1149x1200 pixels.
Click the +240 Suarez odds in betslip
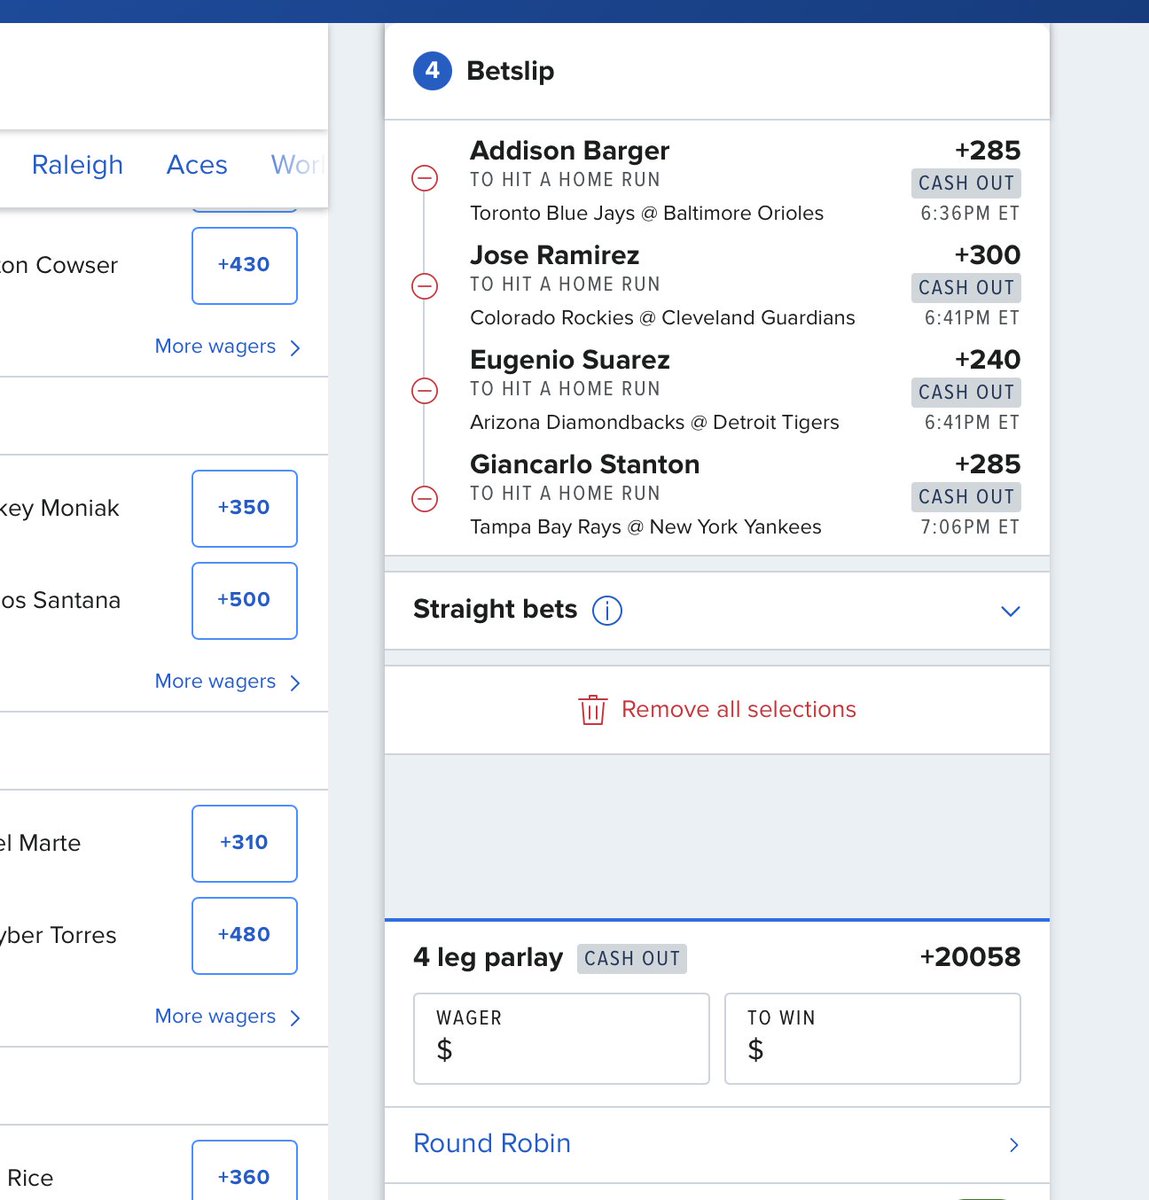988,360
